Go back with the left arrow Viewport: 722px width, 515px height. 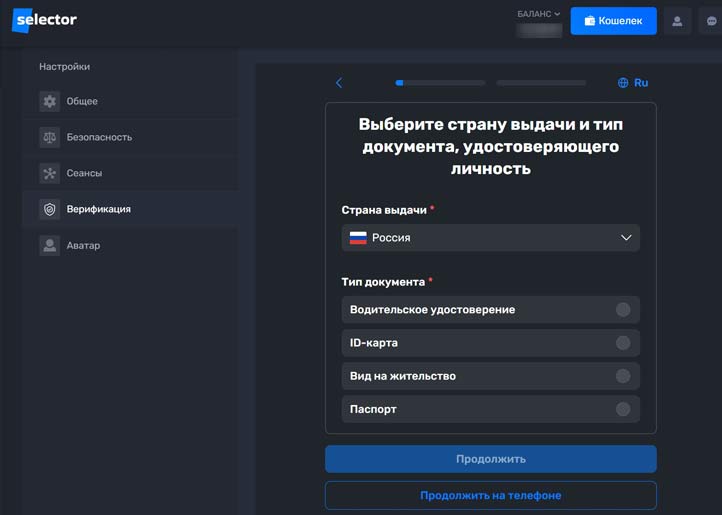tap(339, 83)
